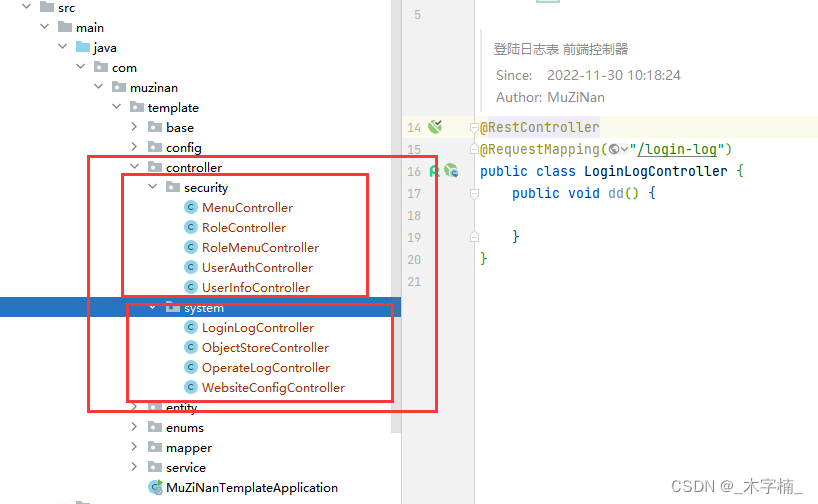This screenshot has height=504, width=818.
Task: Click line number 18 in the gutter
Action: pyautogui.click(x=414, y=215)
